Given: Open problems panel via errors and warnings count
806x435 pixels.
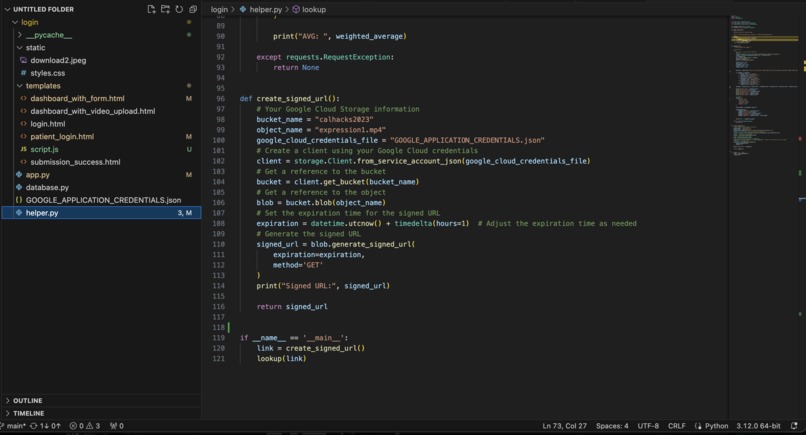Looking at the screenshot, I should click(x=85, y=426).
